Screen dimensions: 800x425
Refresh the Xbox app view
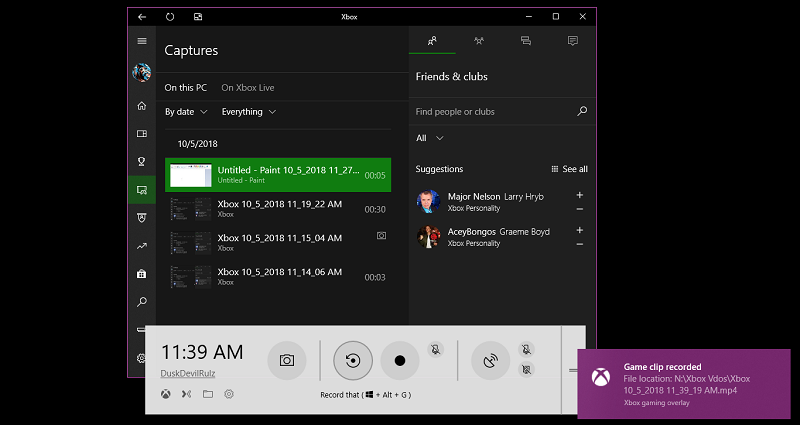pos(170,17)
